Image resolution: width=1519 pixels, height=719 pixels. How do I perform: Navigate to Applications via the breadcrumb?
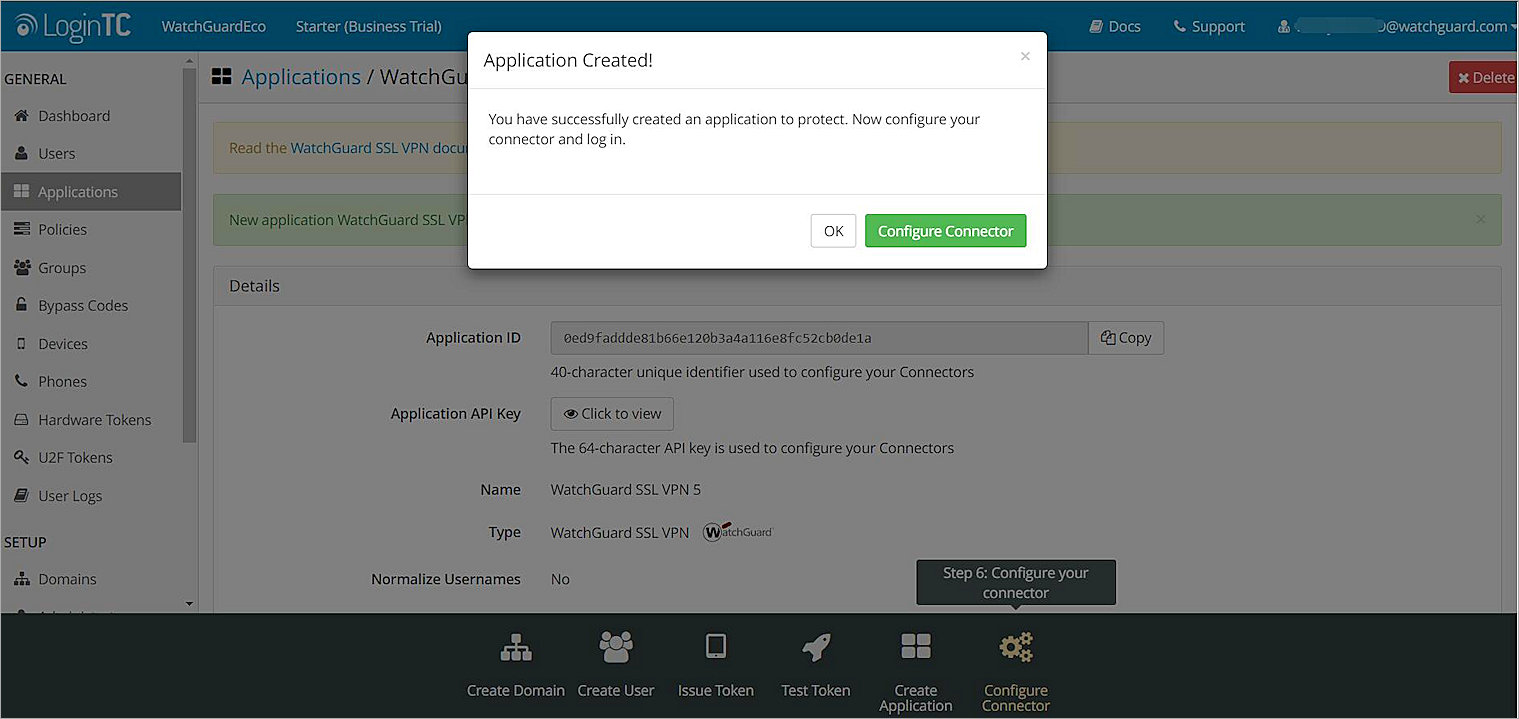click(301, 76)
